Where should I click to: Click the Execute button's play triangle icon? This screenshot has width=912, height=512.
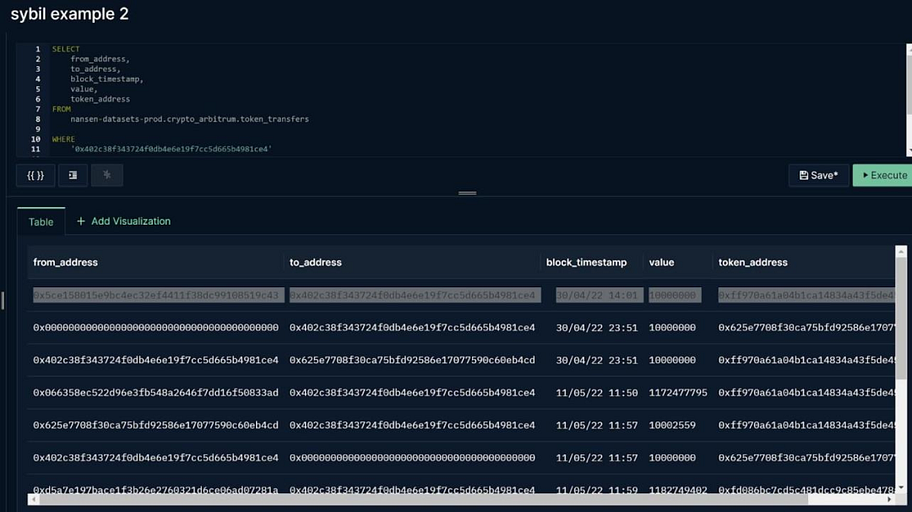[x=865, y=175]
